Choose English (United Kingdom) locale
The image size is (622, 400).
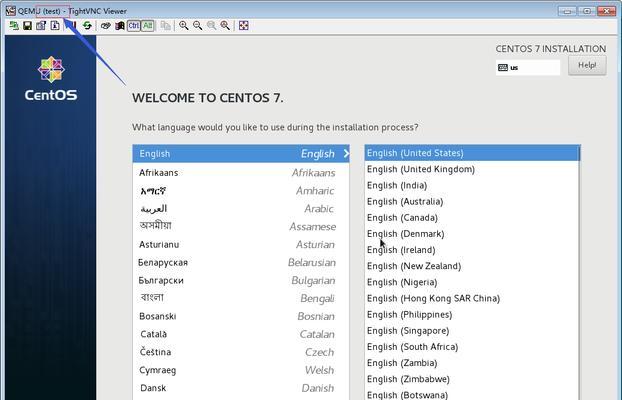pyautogui.click(x=472, y=169)
